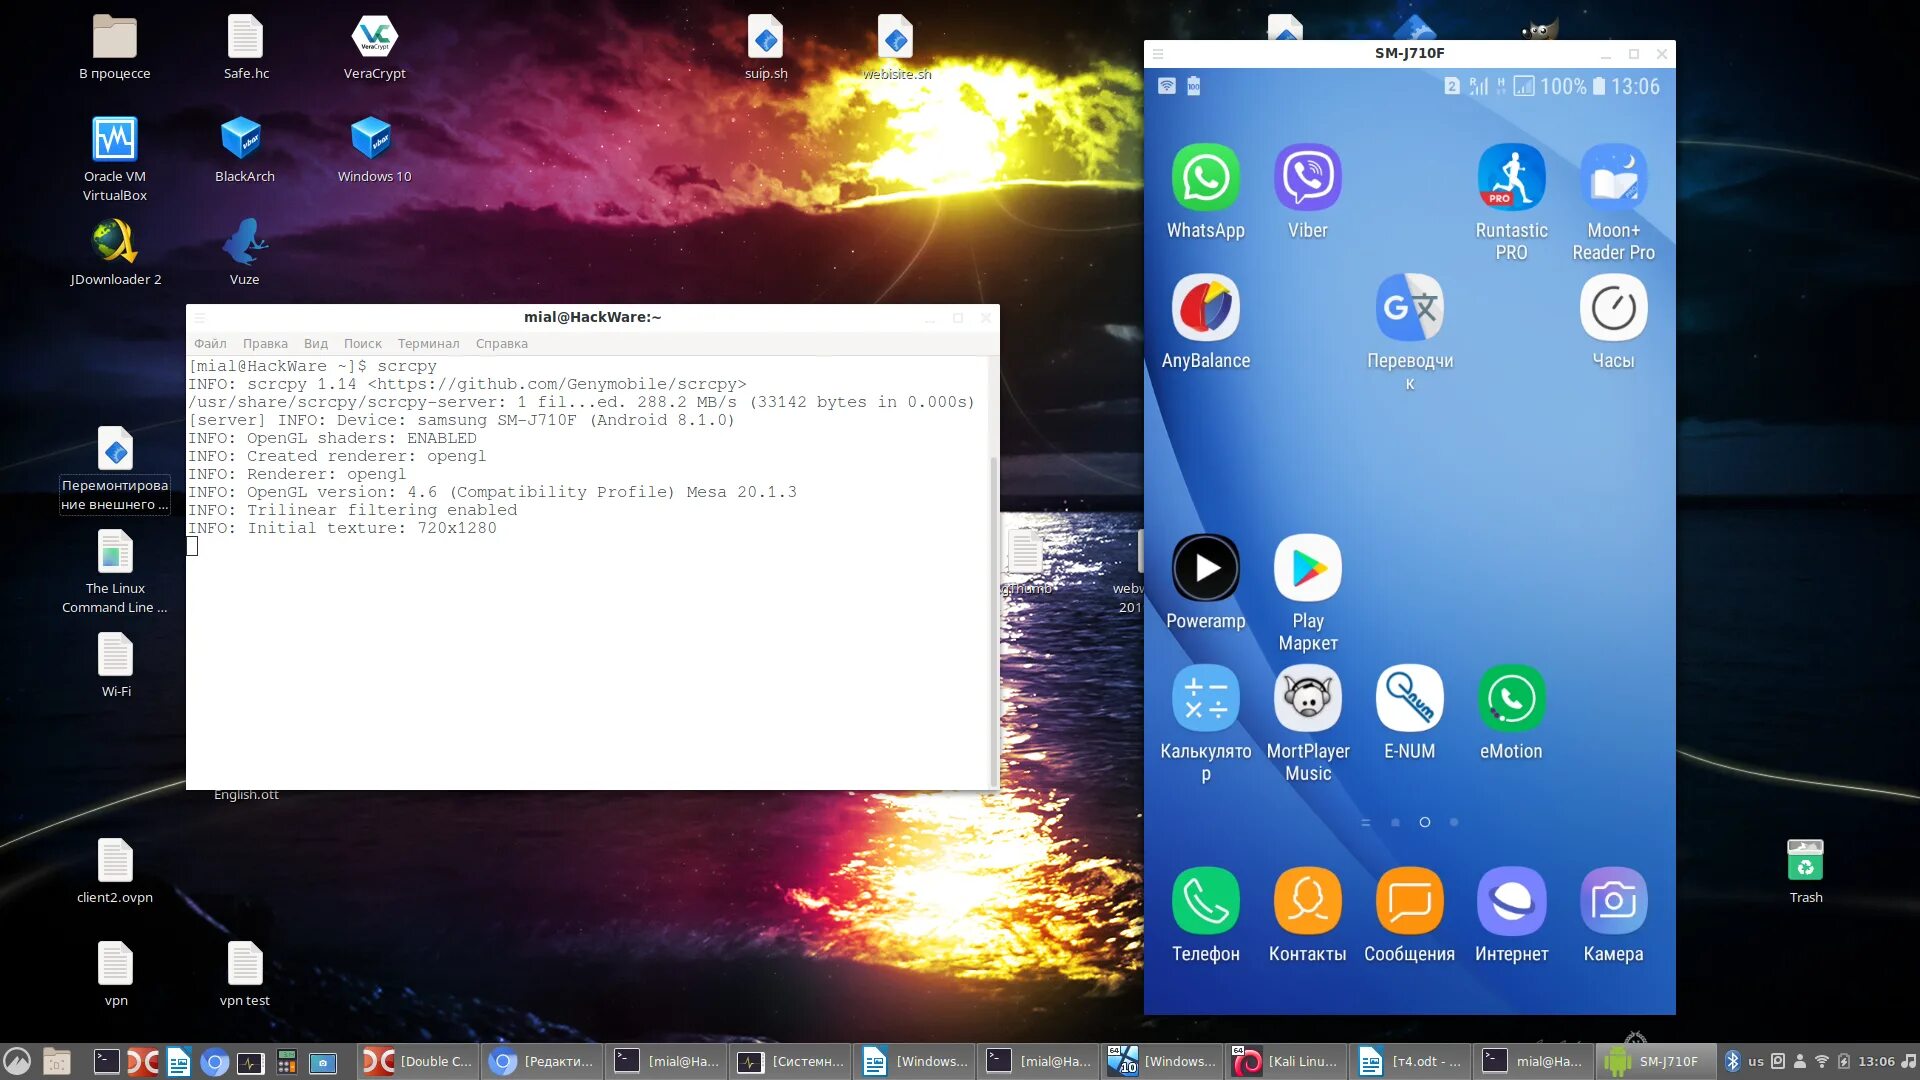Open the Поиск menu in terminal
The height and width of the screenshot is (1080, 1920).
click(362, 343)
